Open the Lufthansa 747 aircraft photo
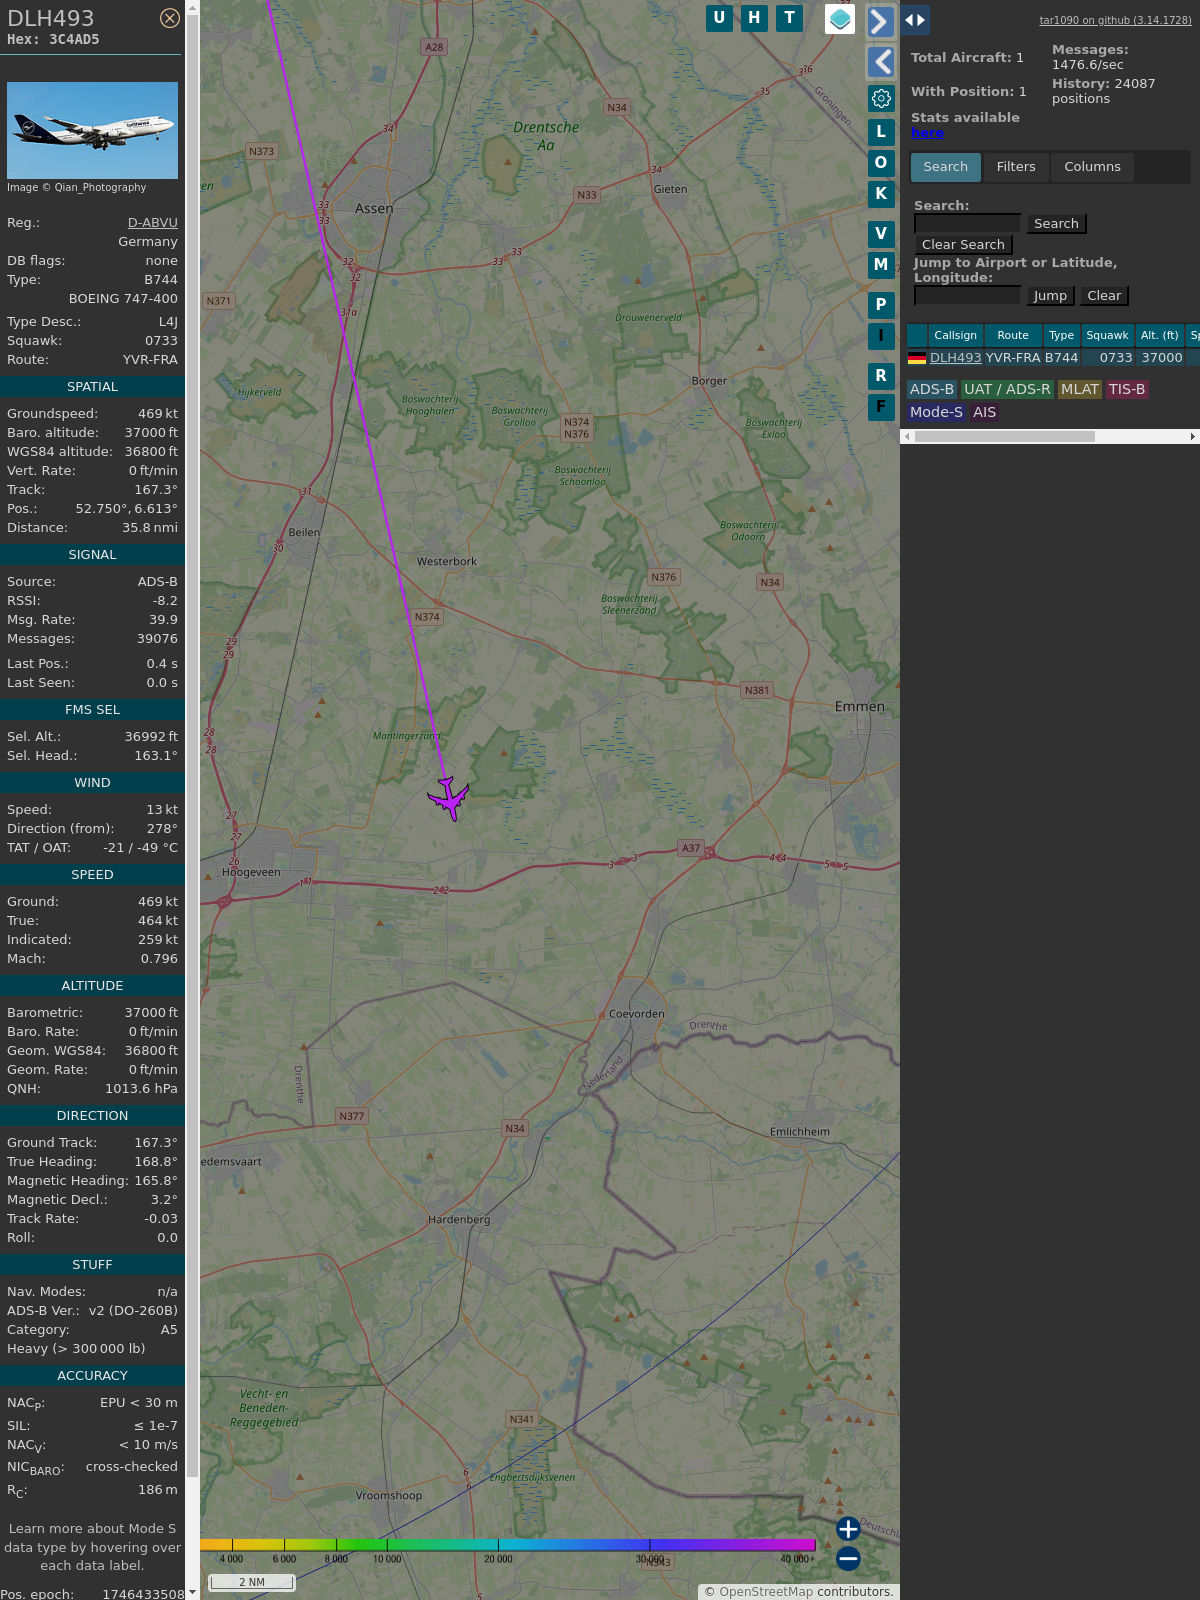This screenshot has height=1600, width=1200. [92, 130]
